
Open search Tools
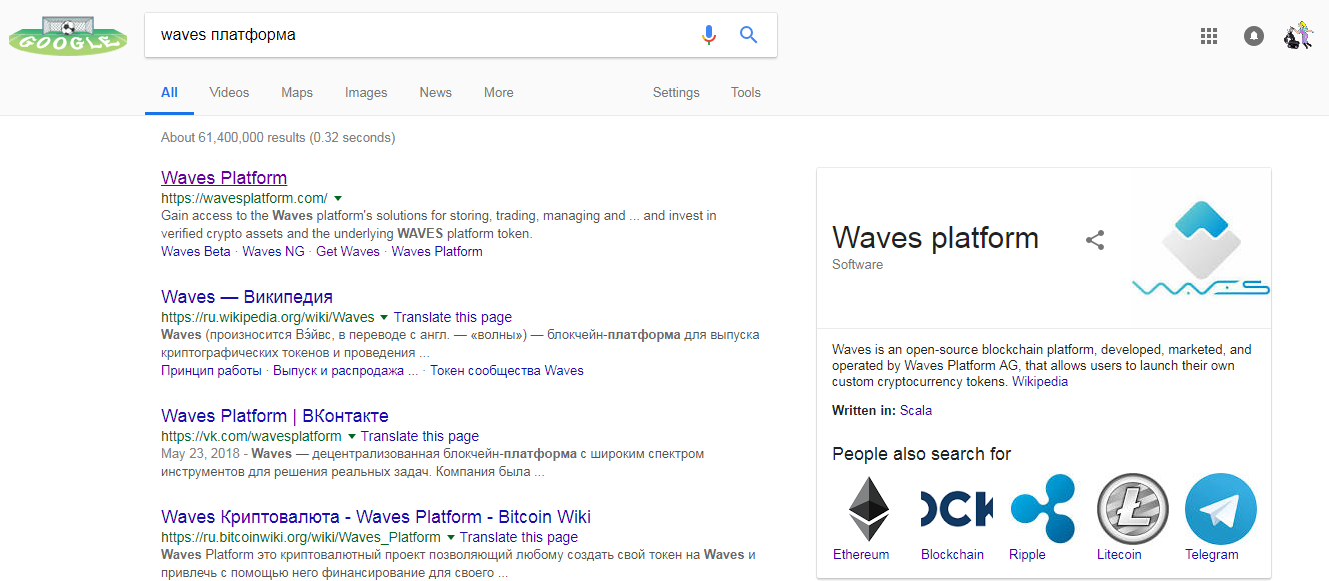(746, 92)
